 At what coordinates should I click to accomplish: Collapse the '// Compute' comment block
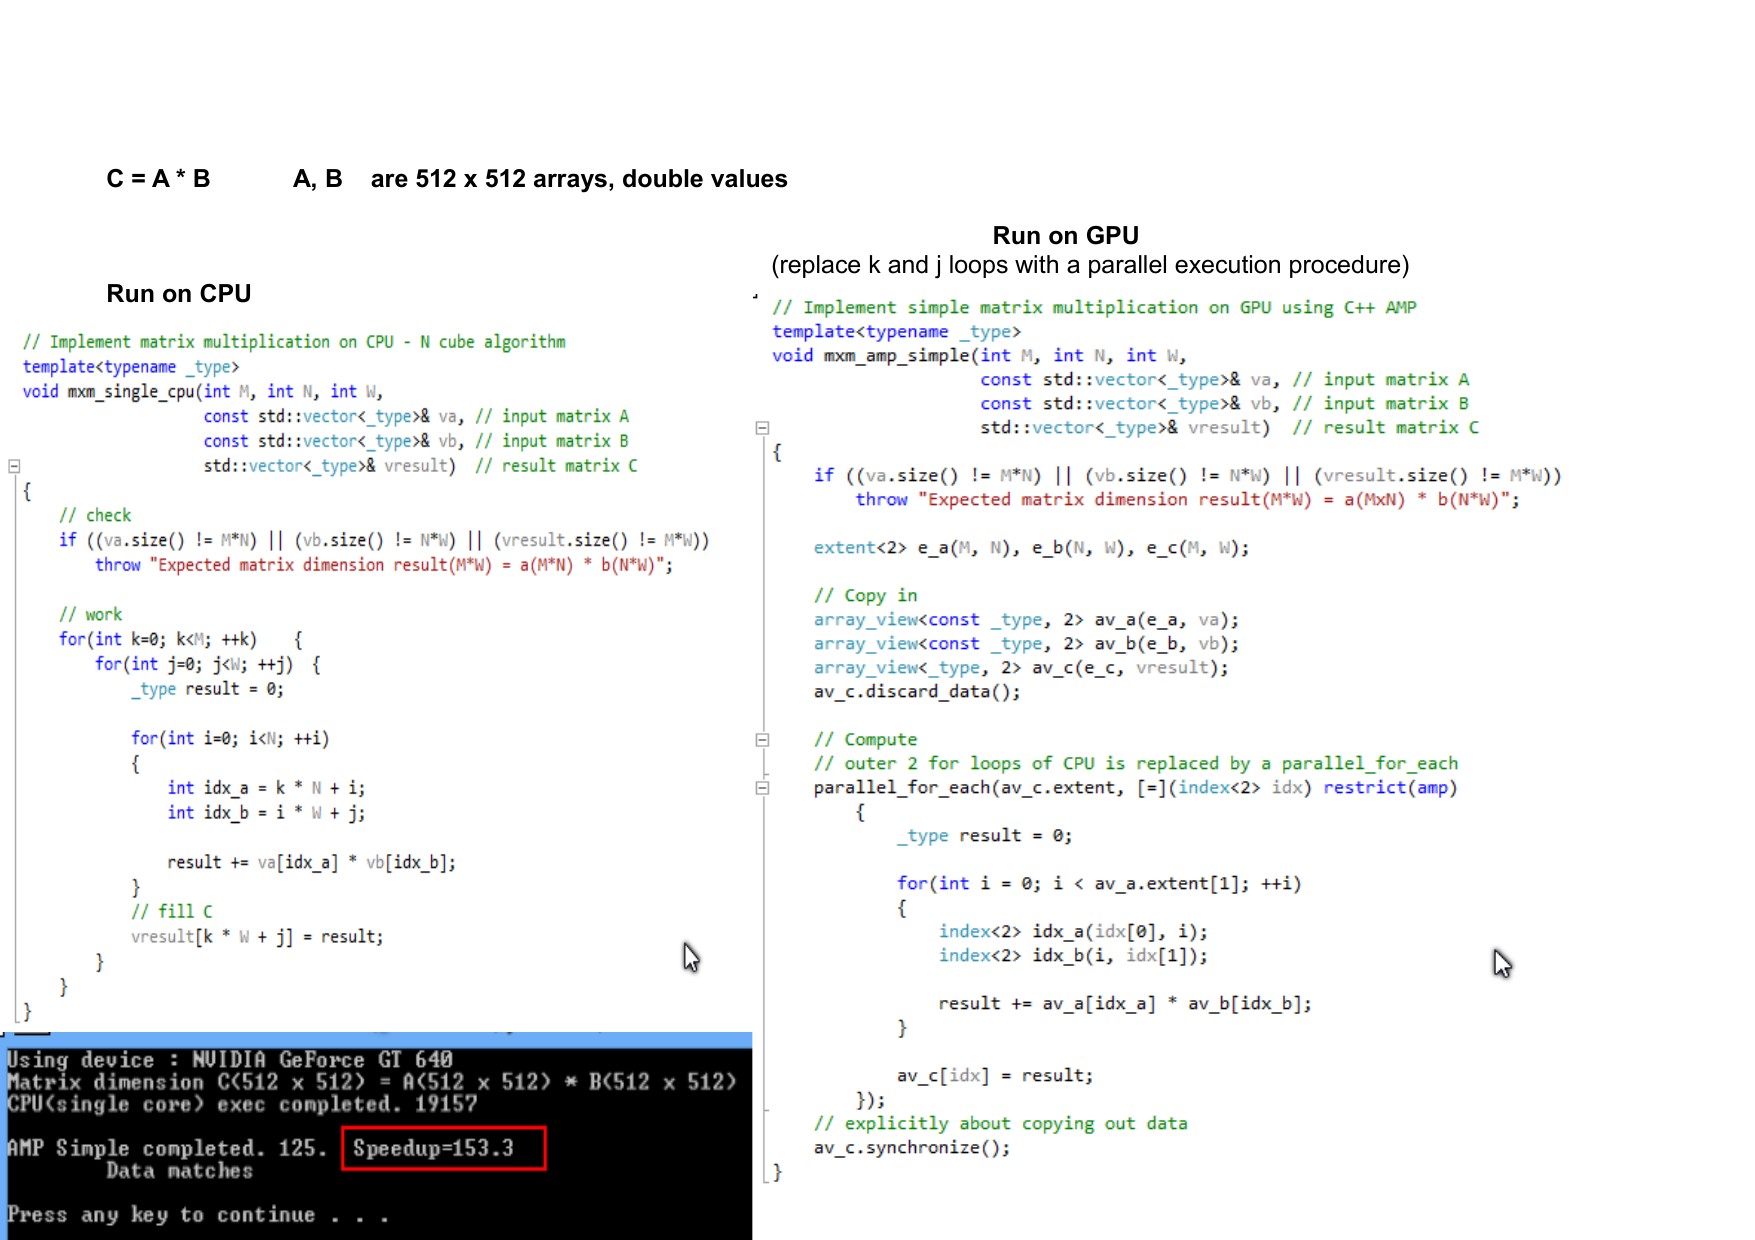pyautogui.click(x=762, y=740)
